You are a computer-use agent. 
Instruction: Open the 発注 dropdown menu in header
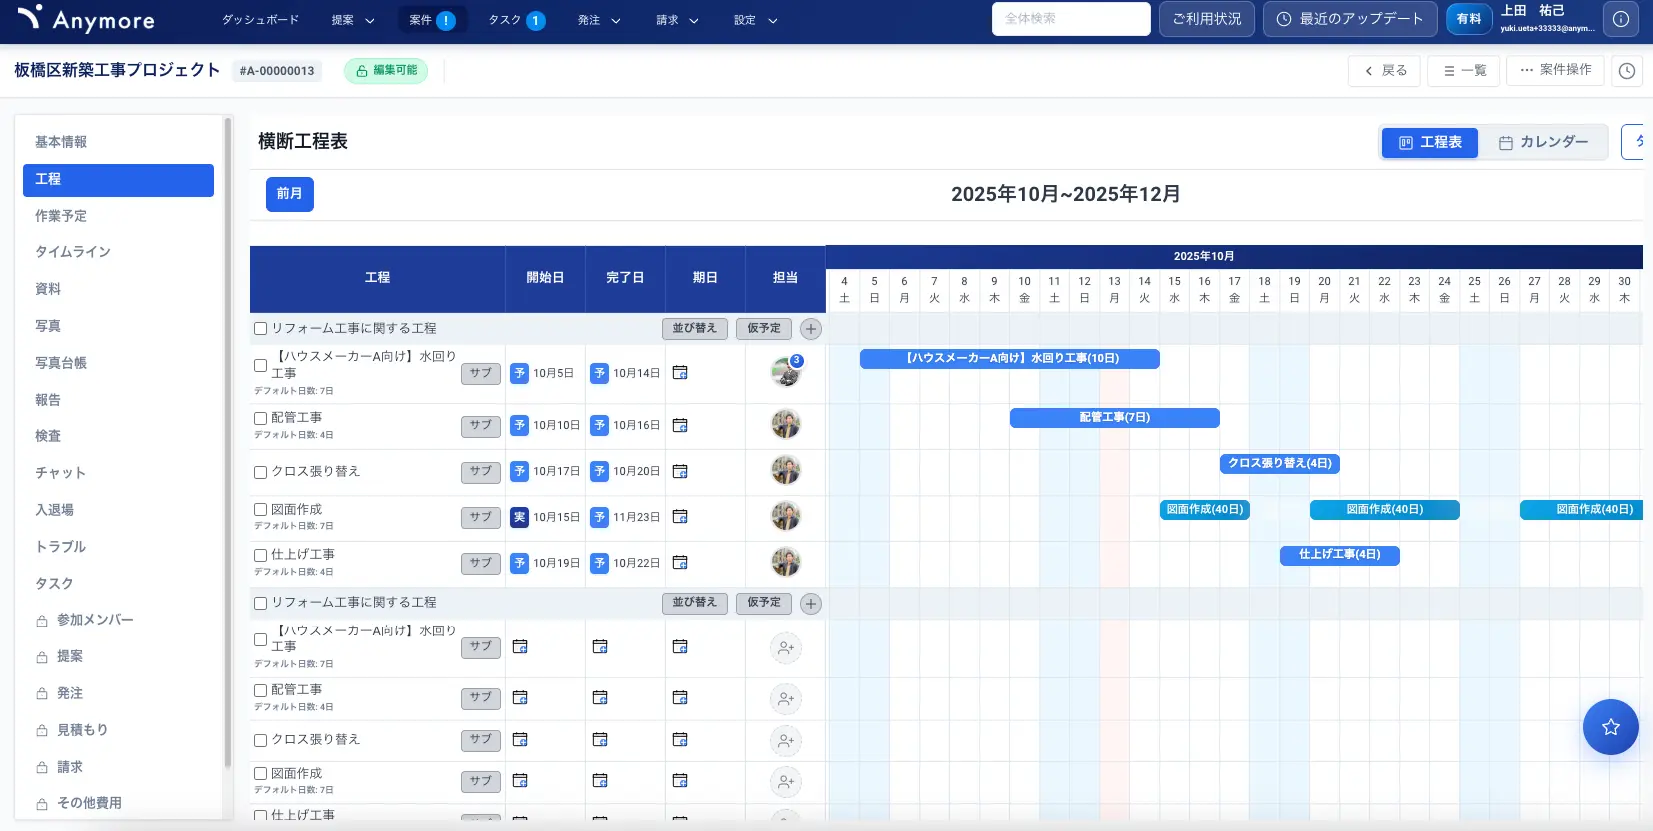599,20
